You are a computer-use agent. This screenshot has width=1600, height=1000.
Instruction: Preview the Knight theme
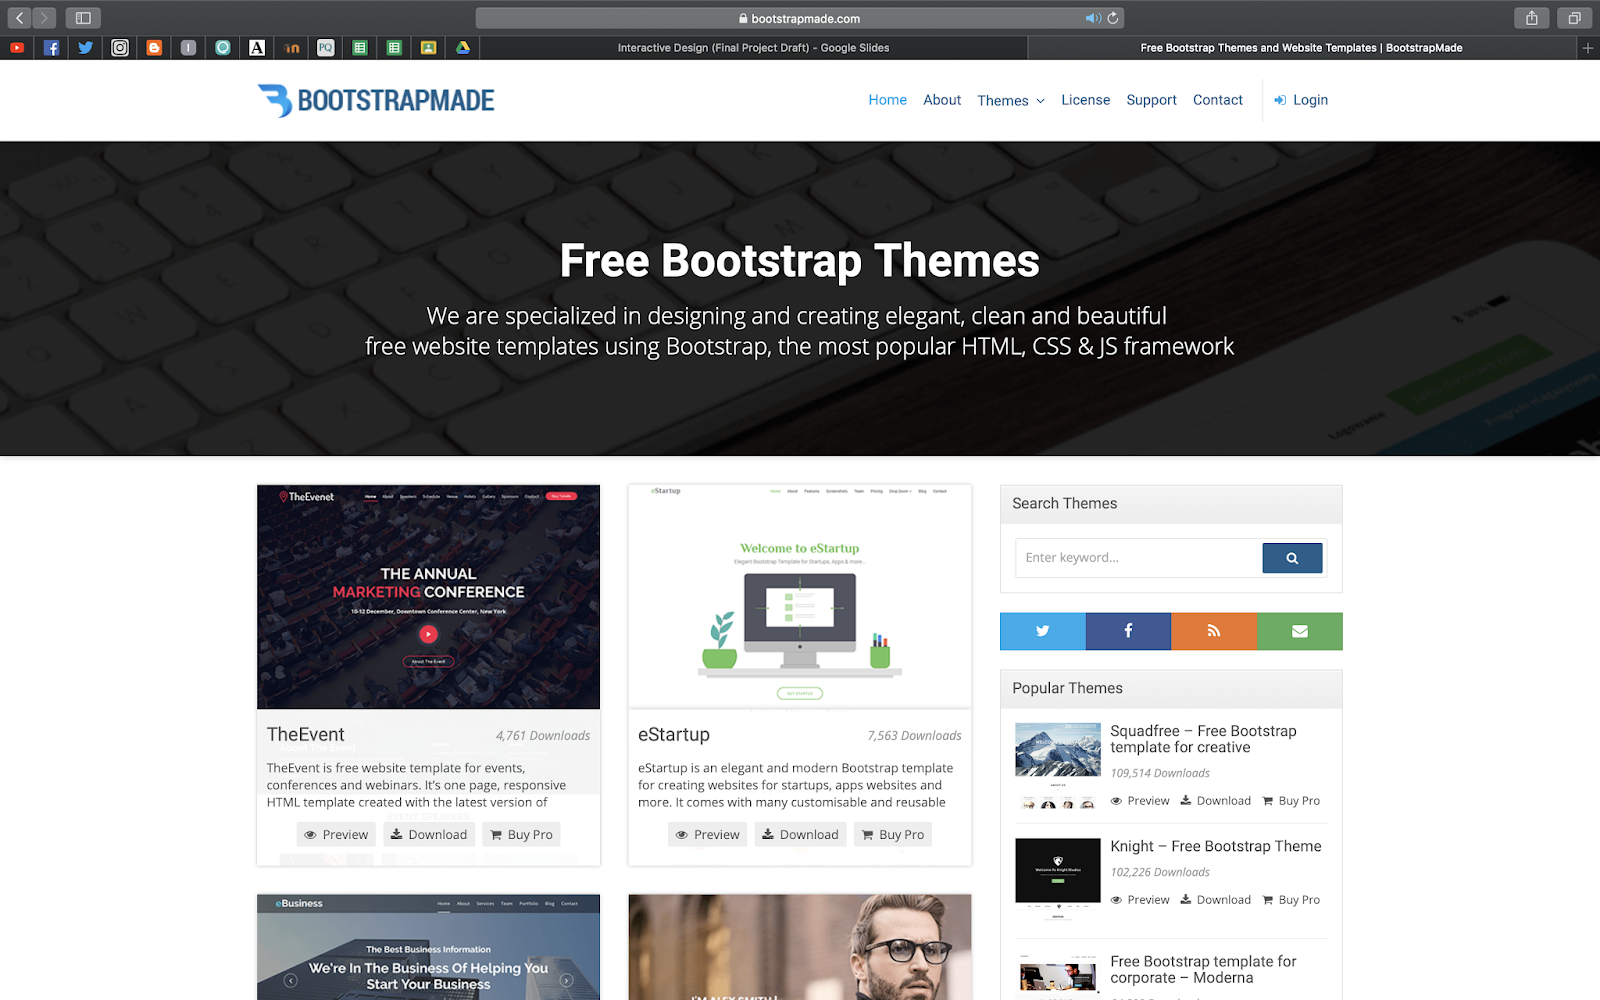pyautogui.click(x=1140, y=900)
